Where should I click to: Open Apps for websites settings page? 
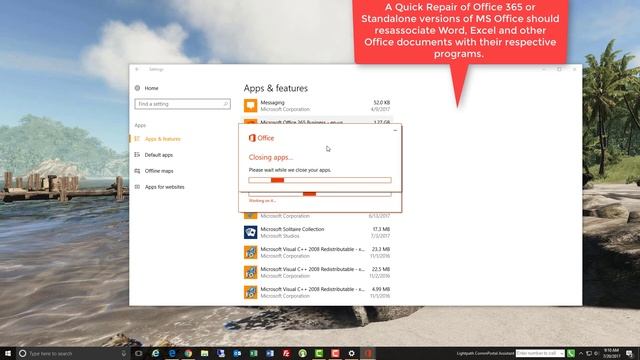coord(164,187)
